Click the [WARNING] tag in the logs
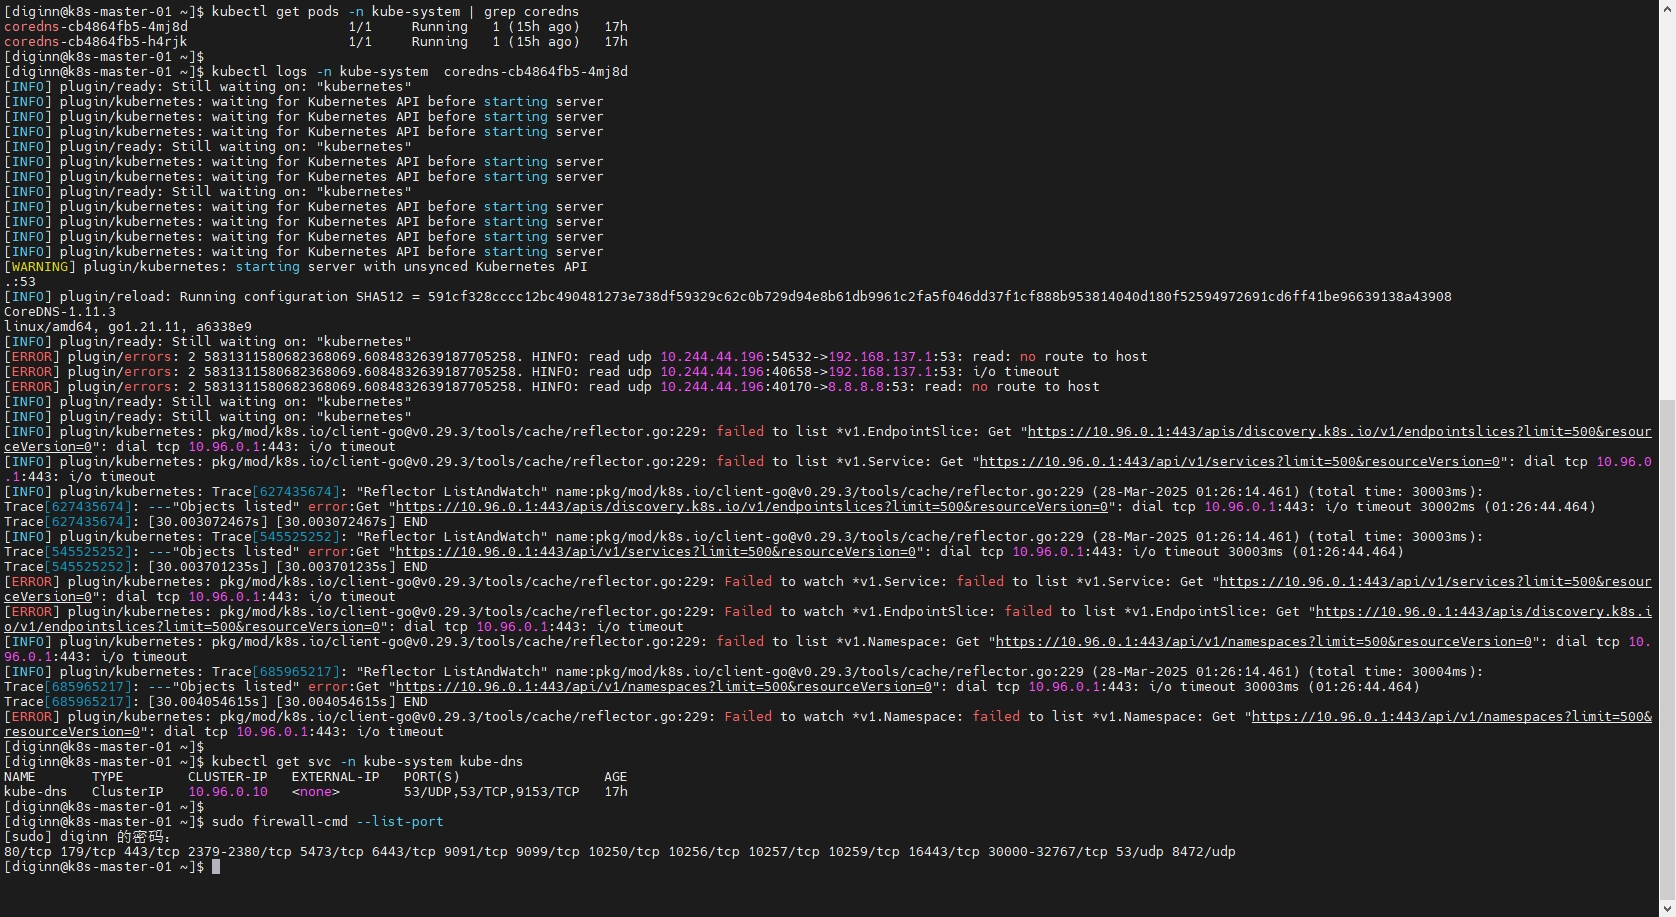 click(x=40, y=267)
